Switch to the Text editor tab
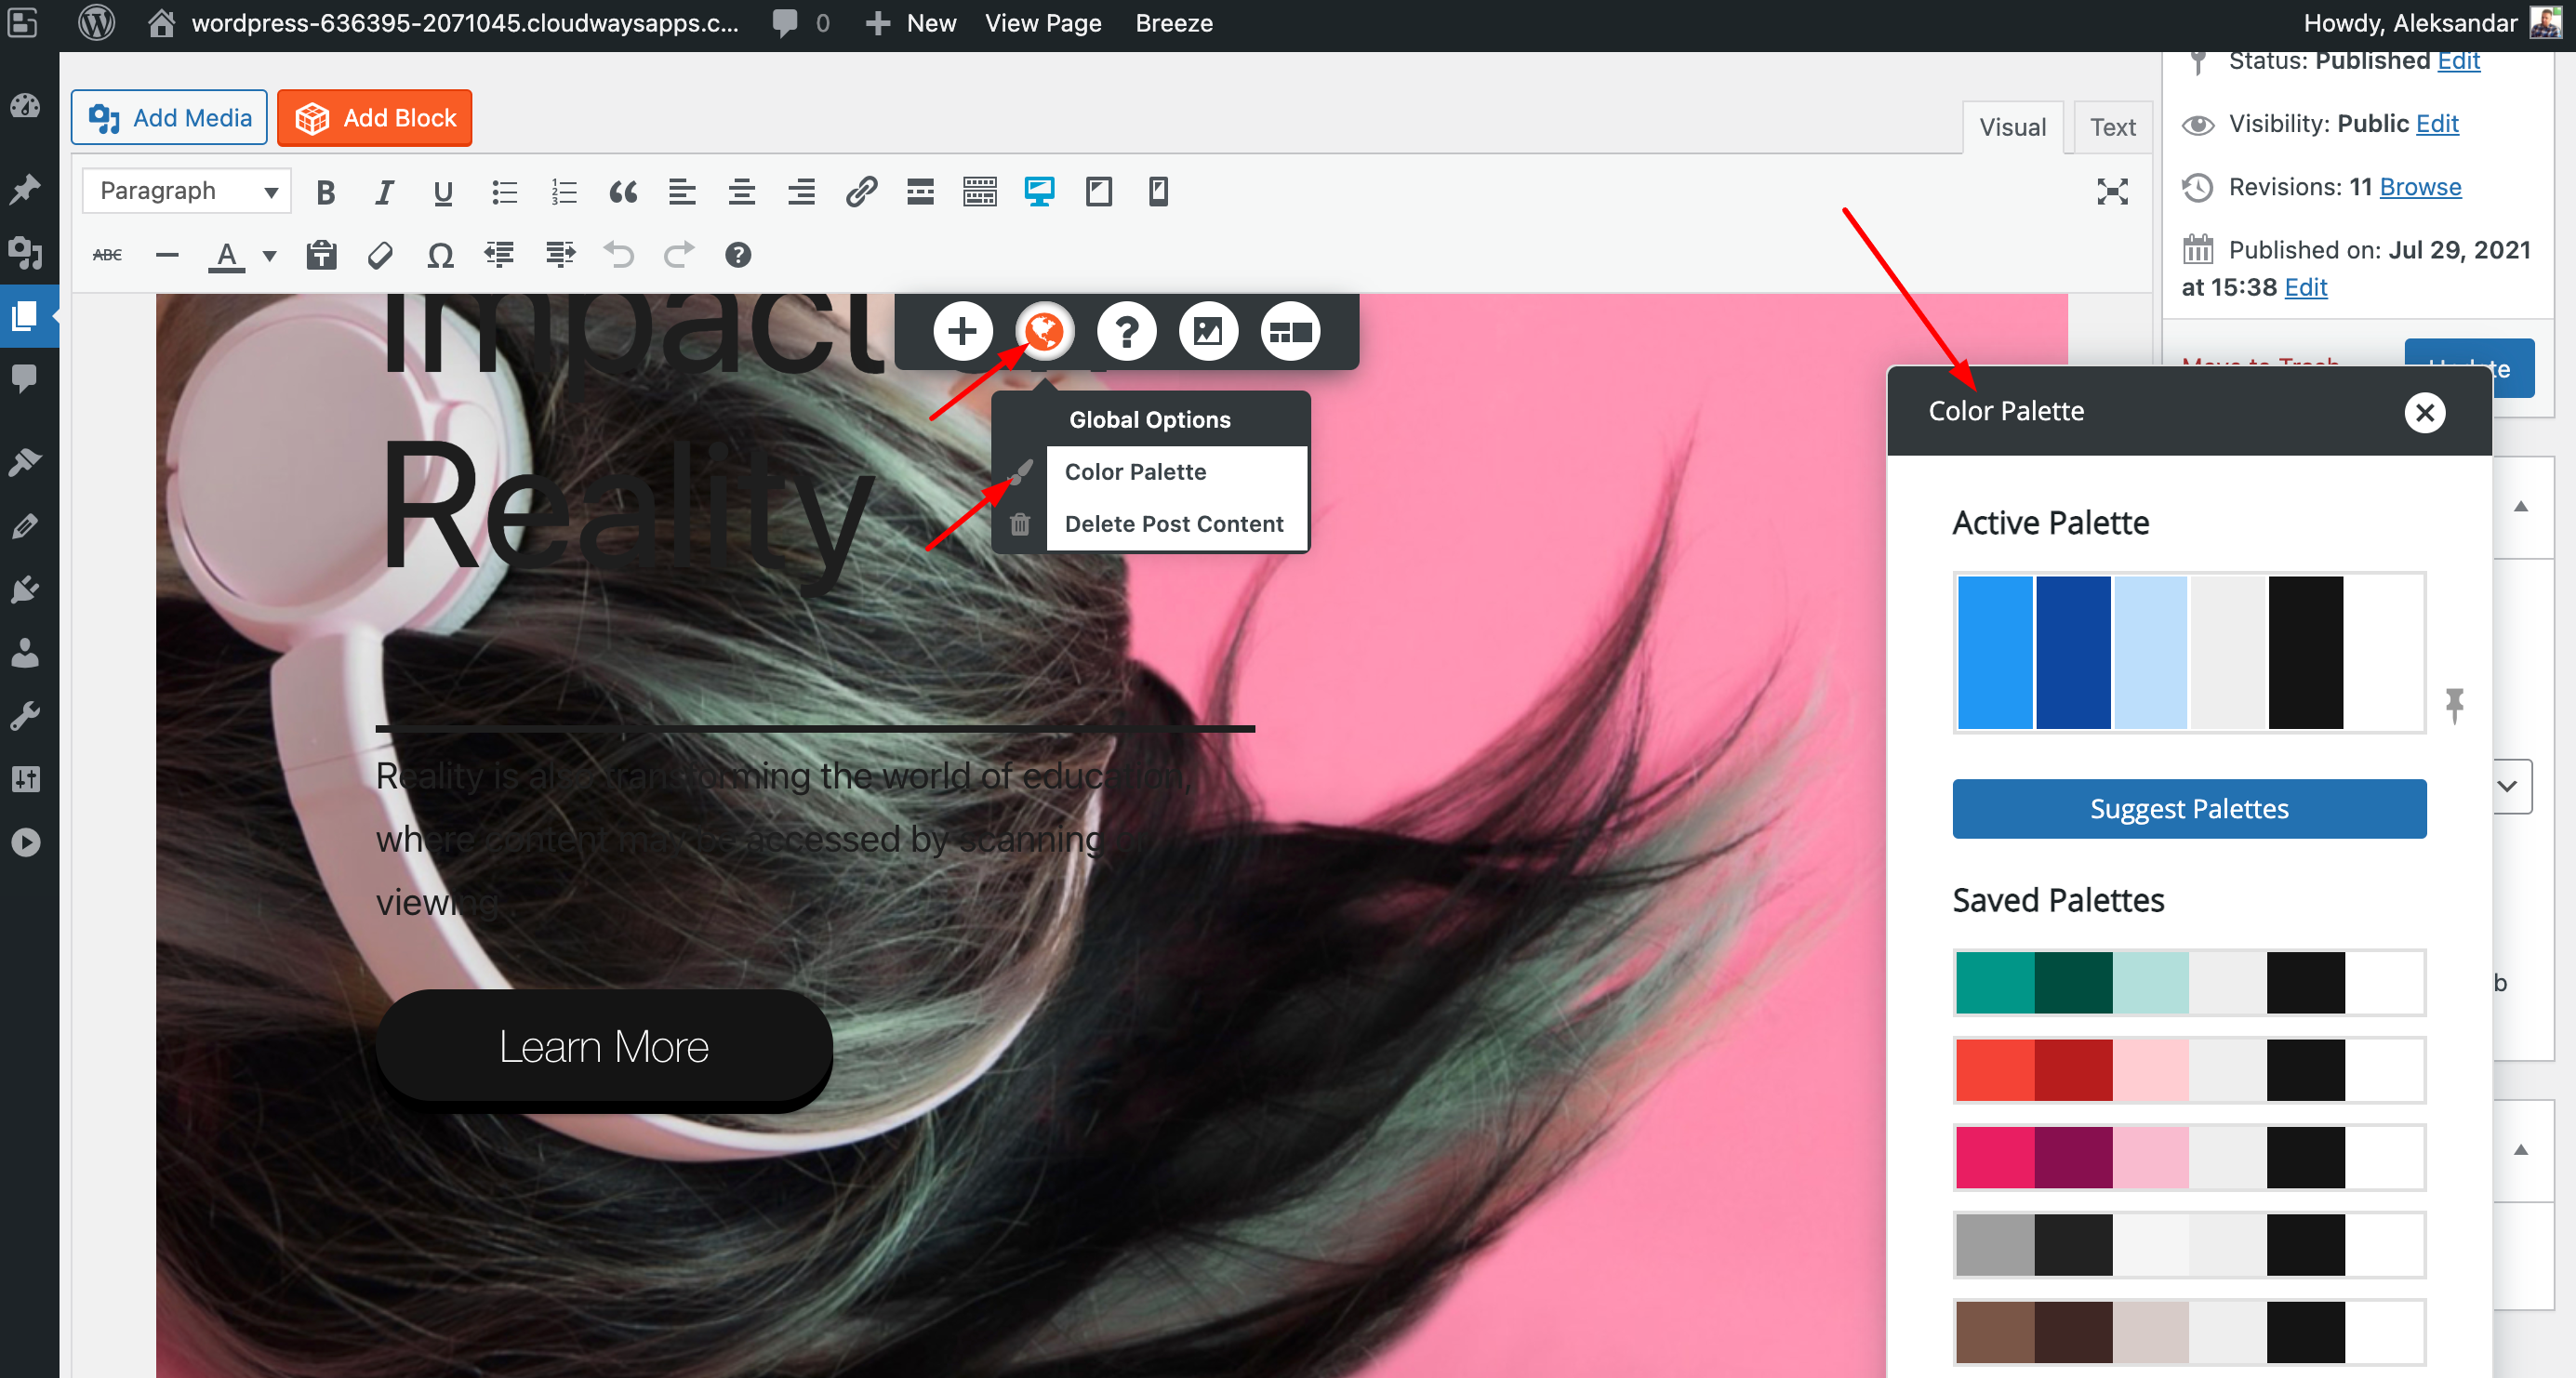This screenshot has height=1378, width=2576. 2112,127
